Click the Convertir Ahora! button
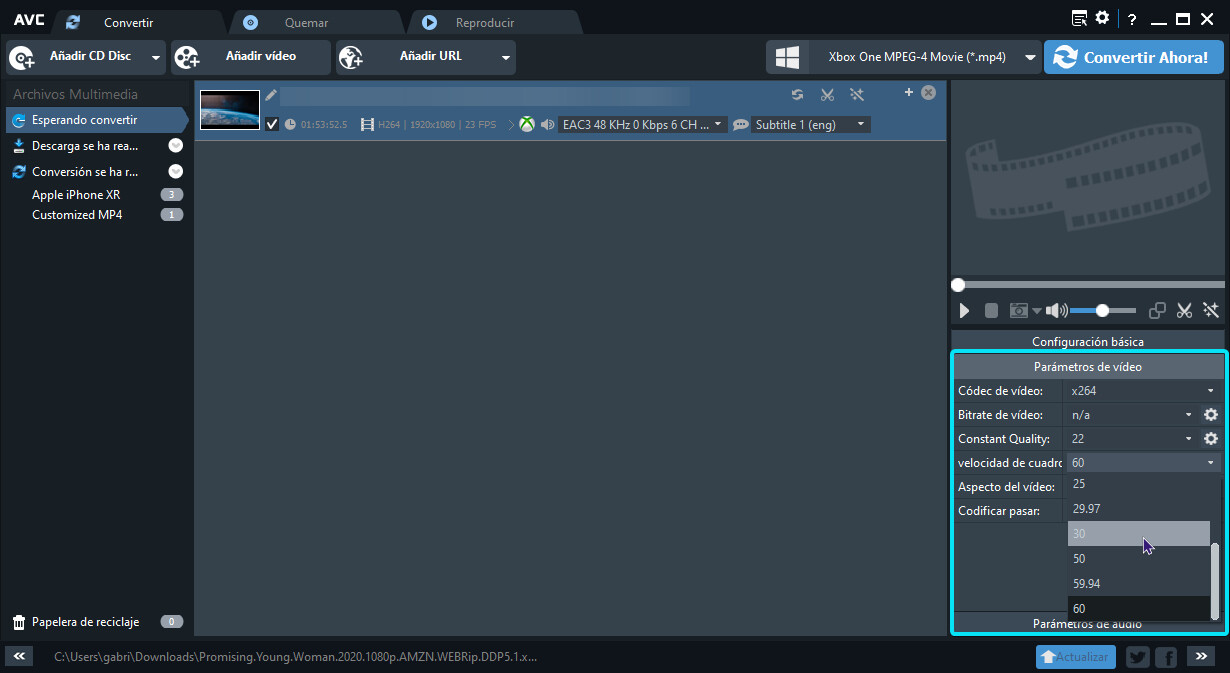Viewport: 1230px width, 673px height. coord(1133,57)
